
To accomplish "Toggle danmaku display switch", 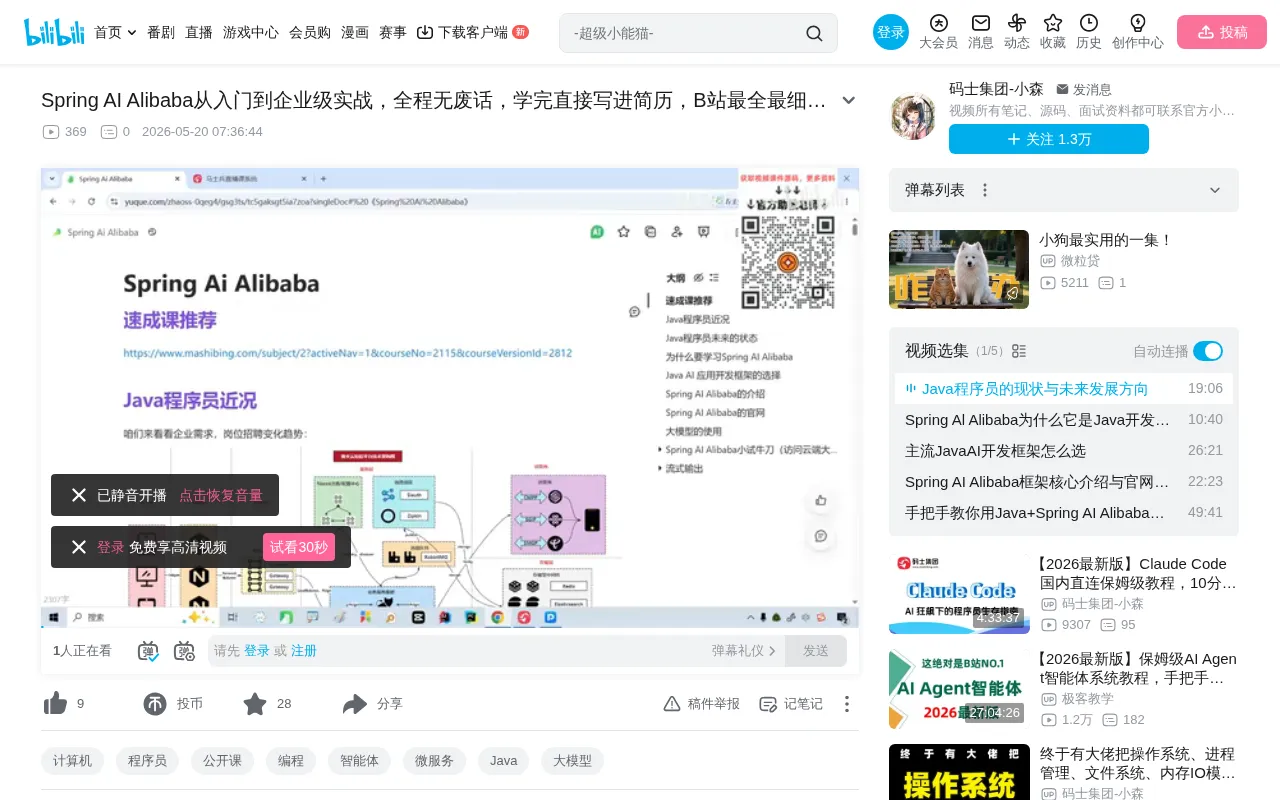I will 148,651.
